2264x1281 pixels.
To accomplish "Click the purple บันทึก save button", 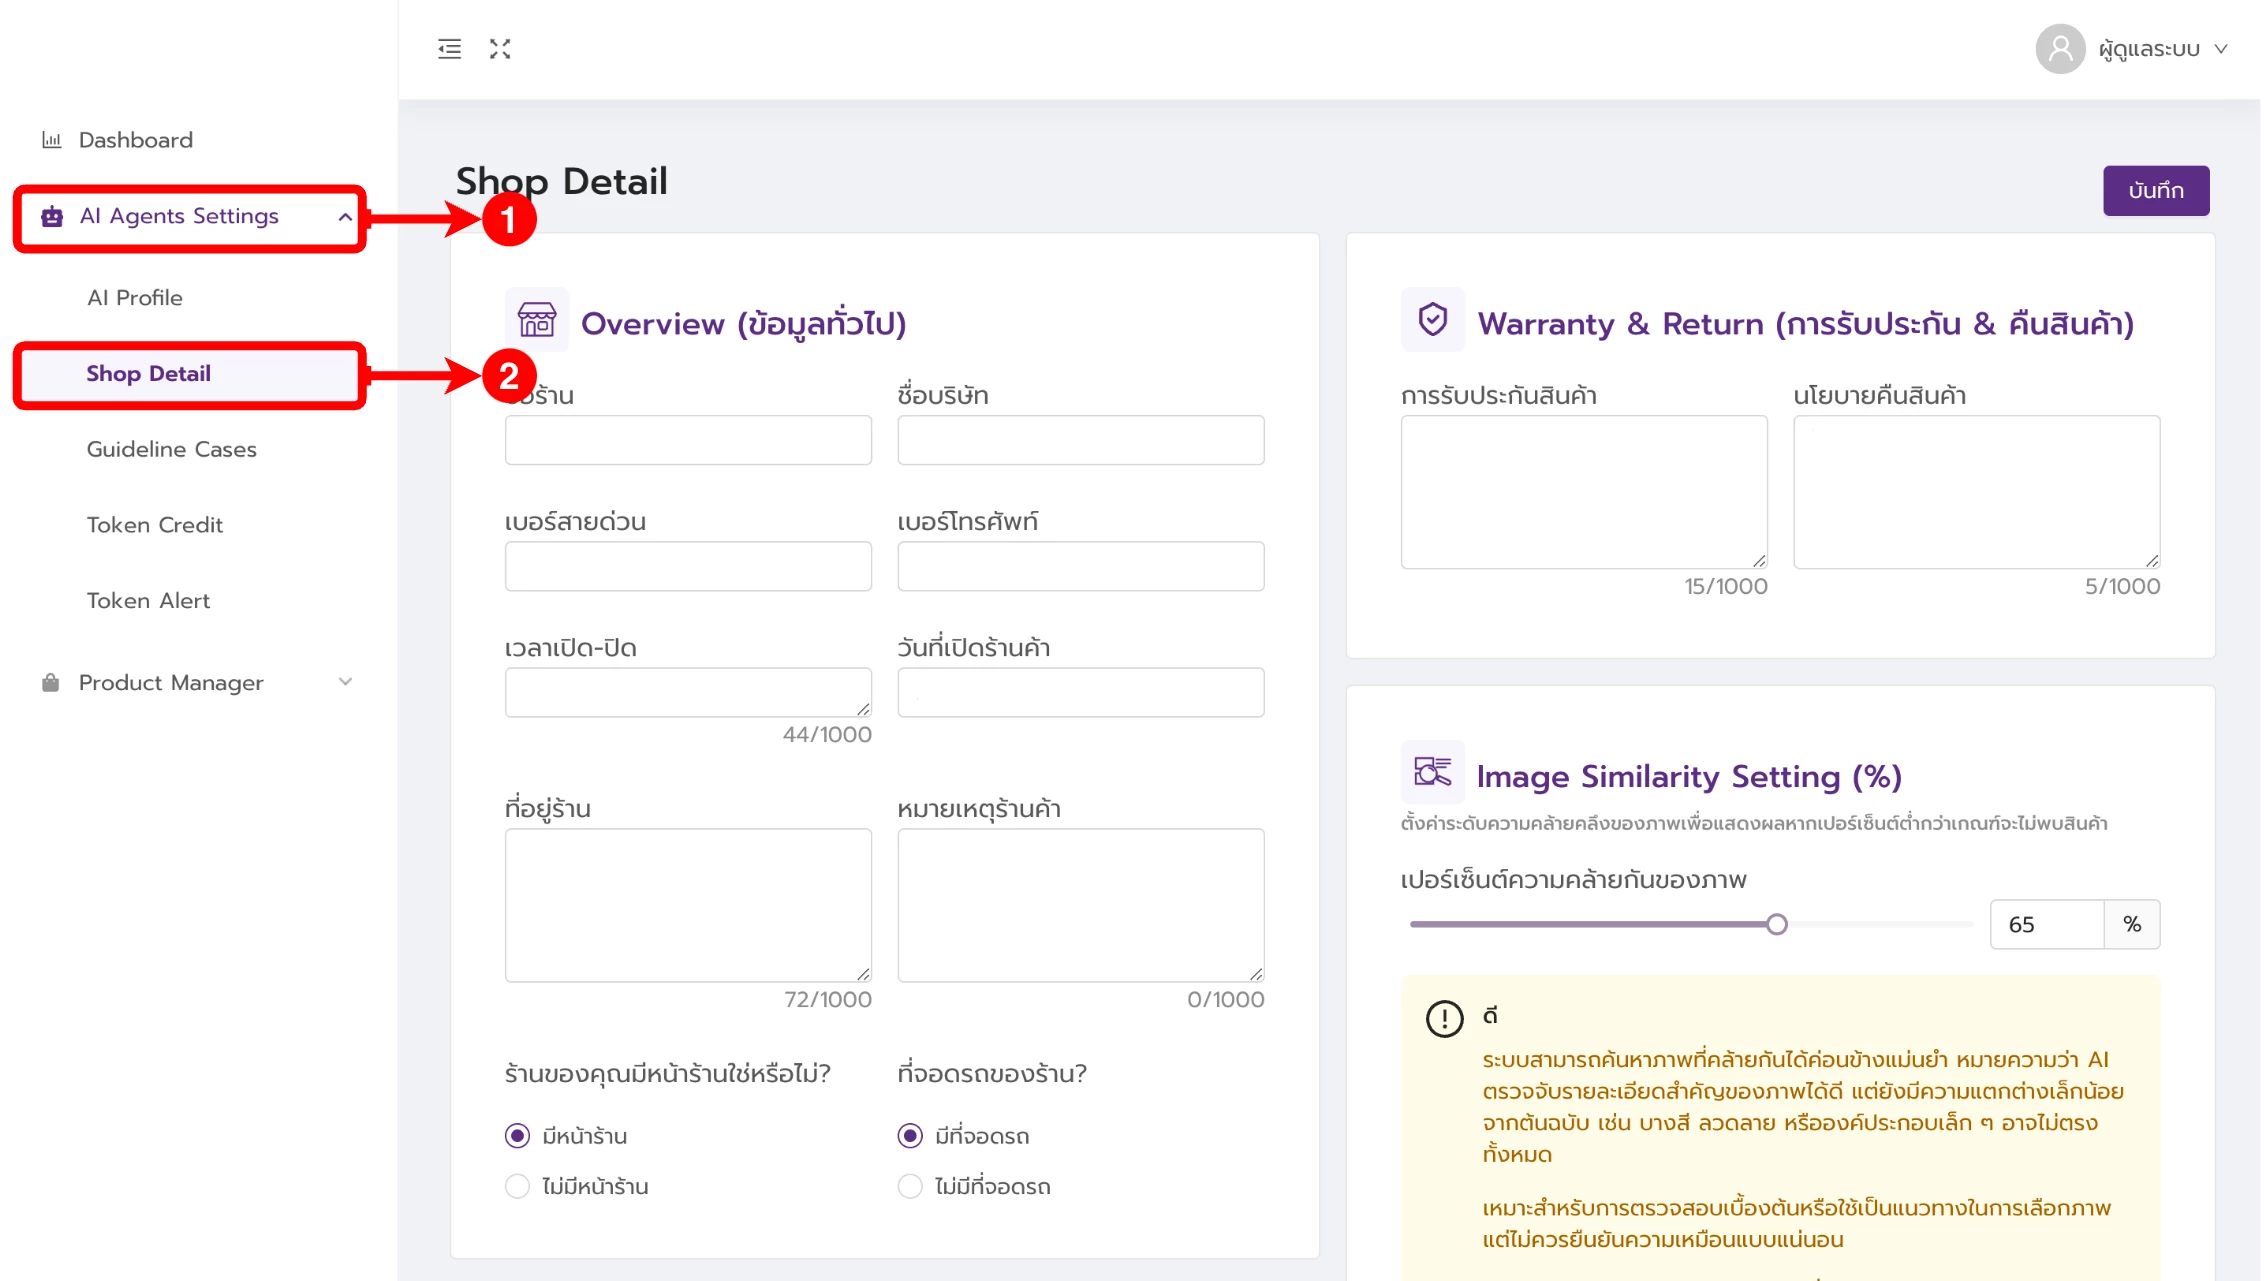I will (2155, 191).
